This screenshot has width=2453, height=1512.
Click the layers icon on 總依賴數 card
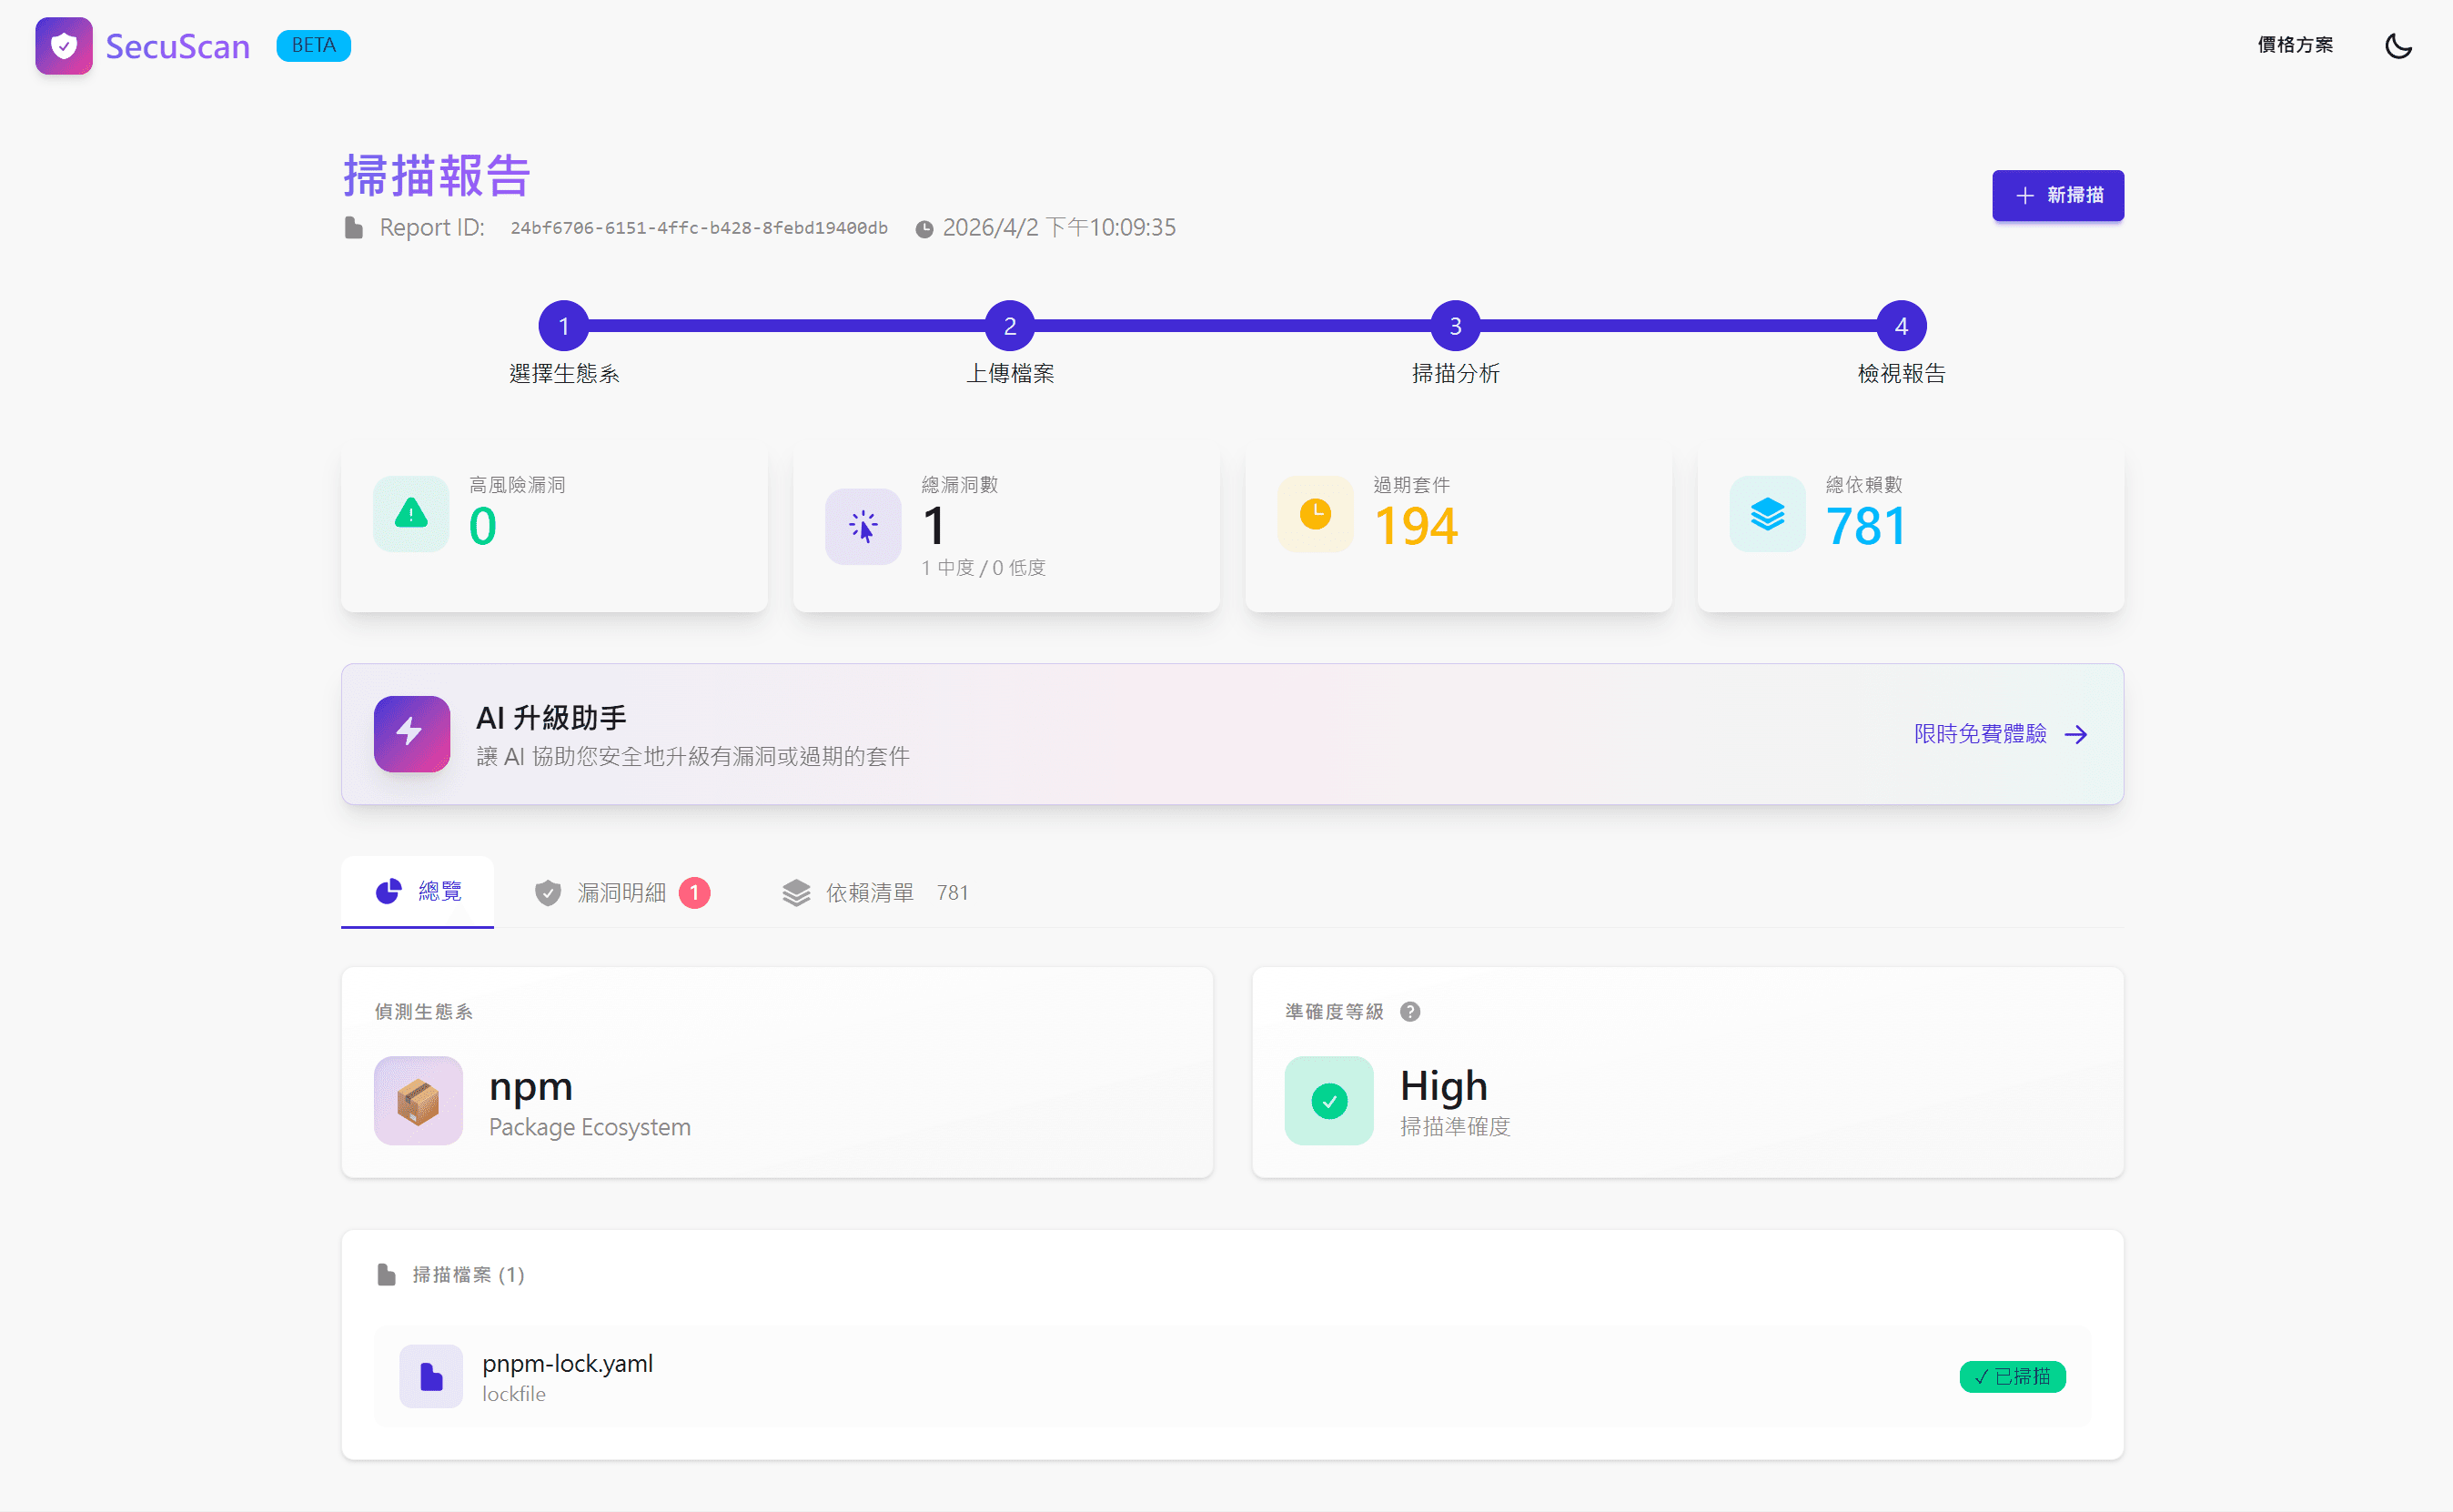1766,513
